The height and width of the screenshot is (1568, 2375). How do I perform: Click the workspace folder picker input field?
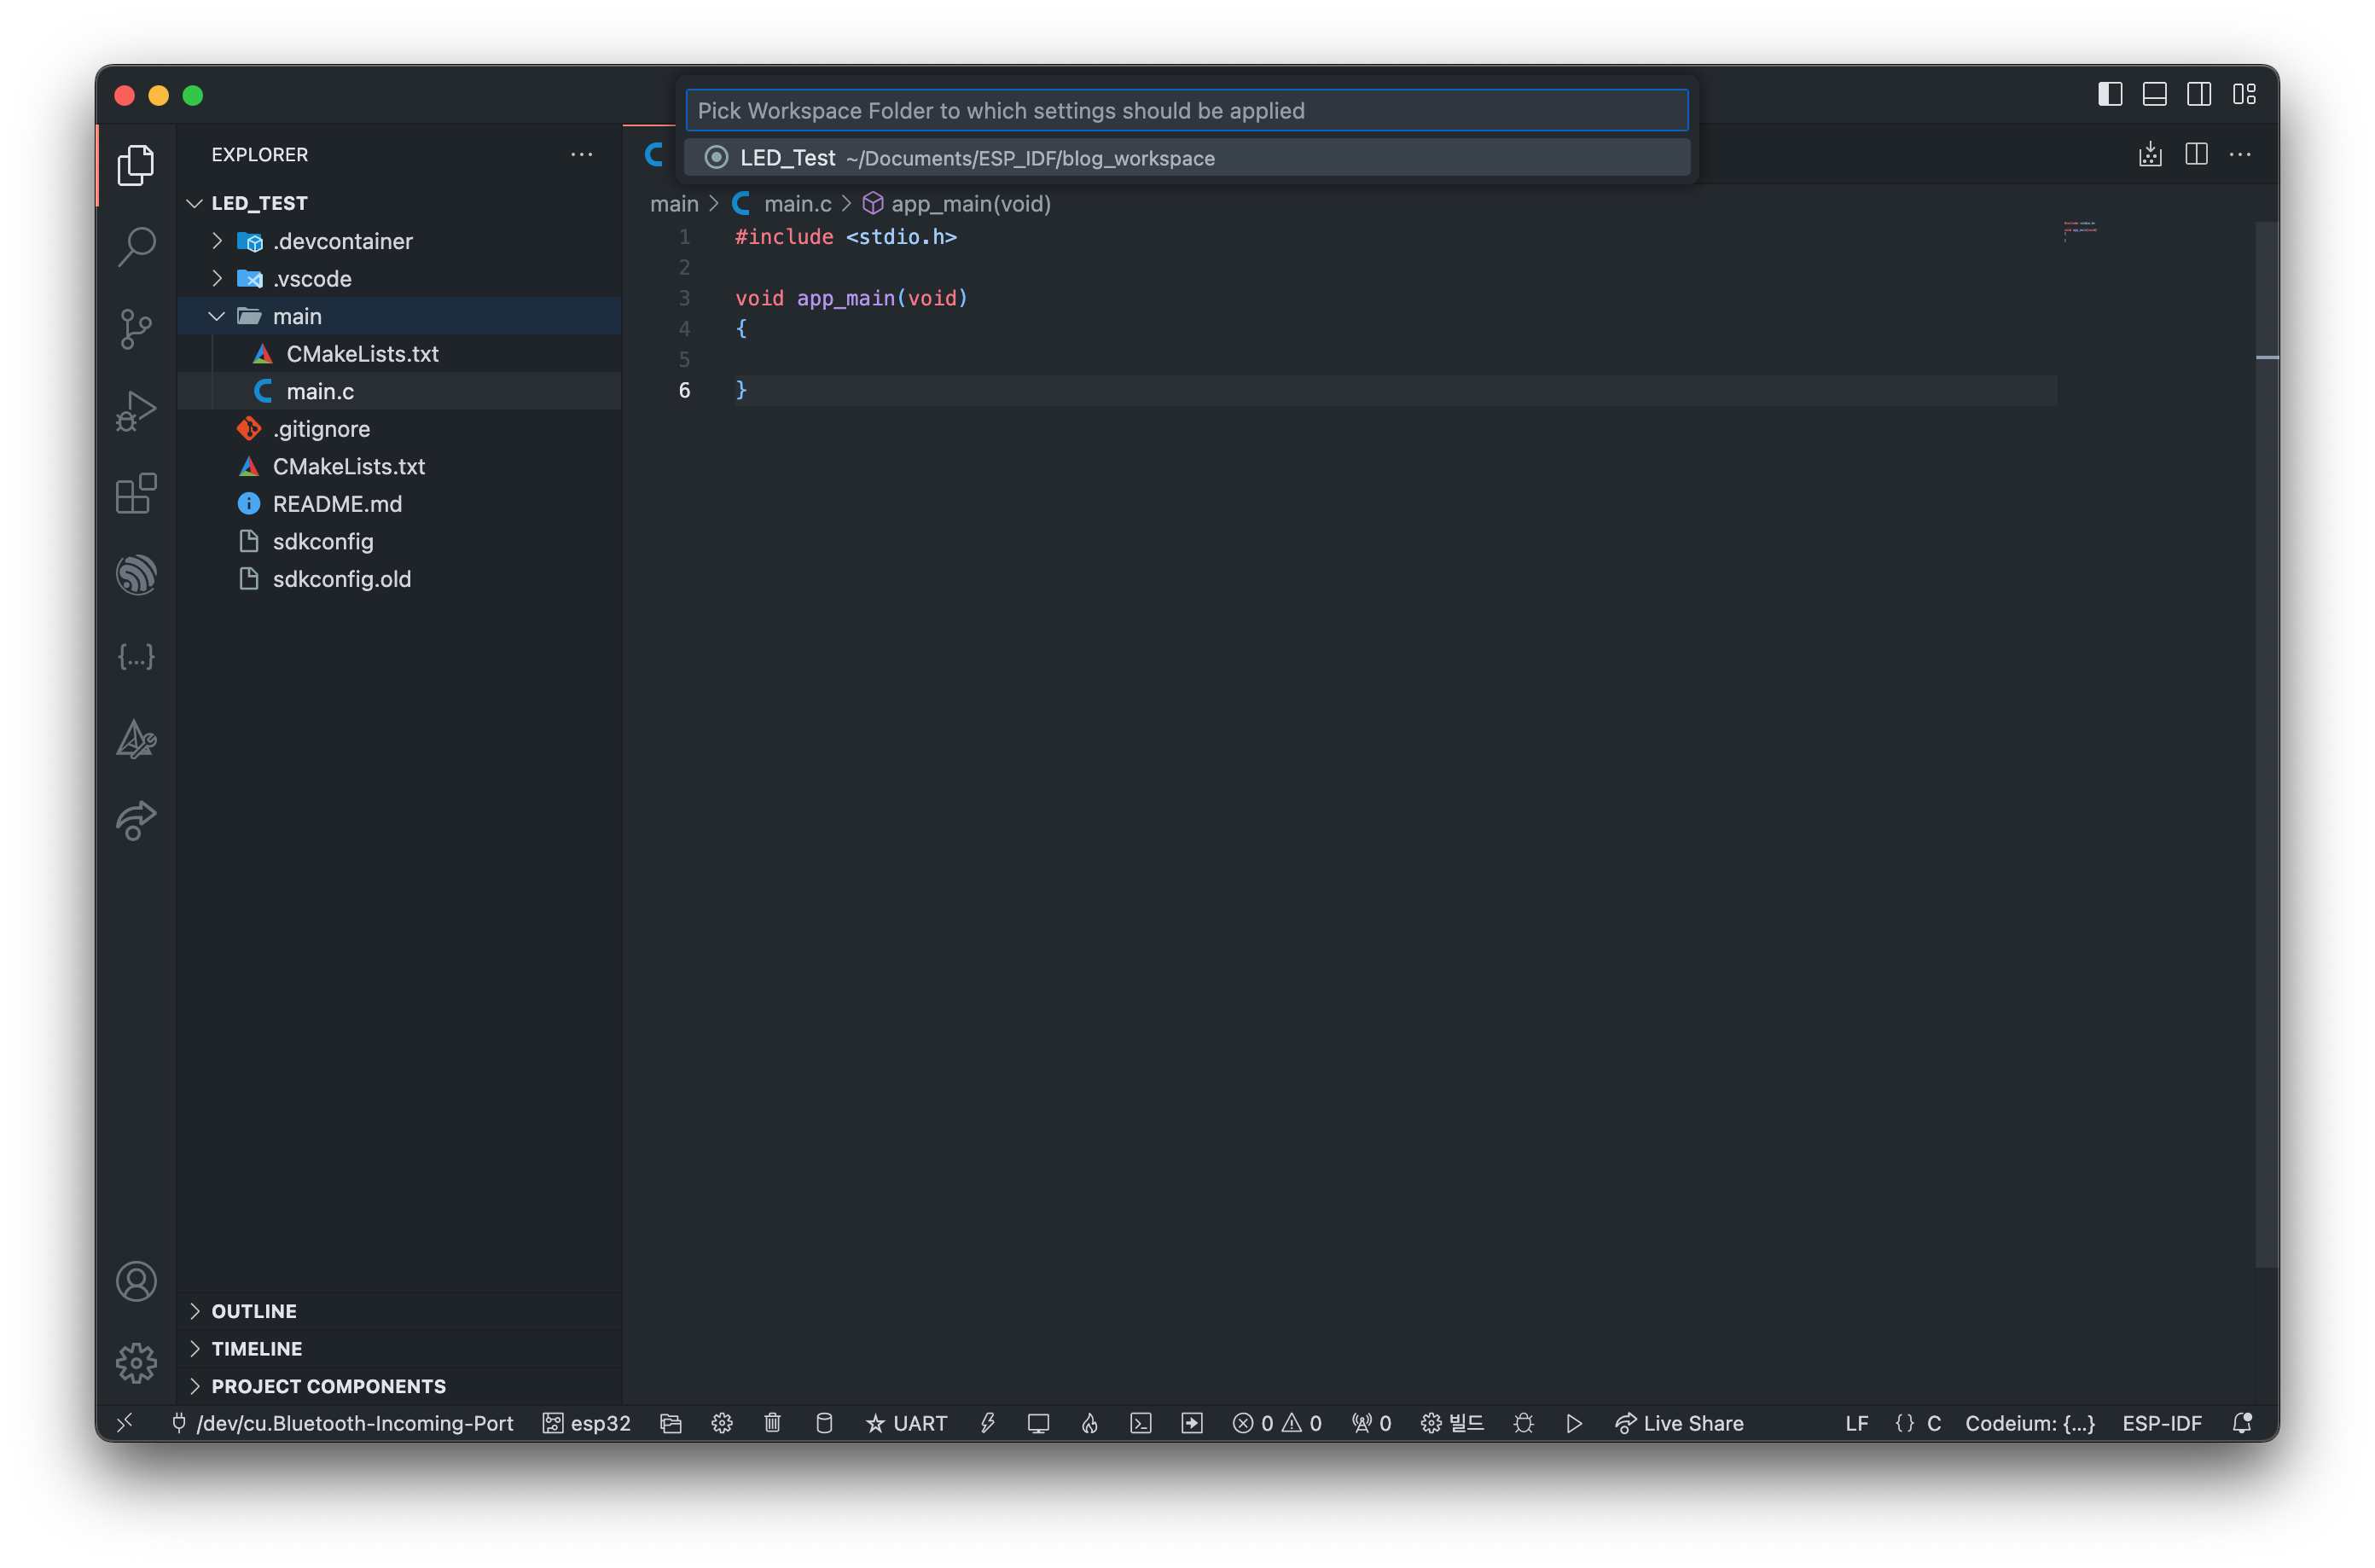(x=1186, y=110)
